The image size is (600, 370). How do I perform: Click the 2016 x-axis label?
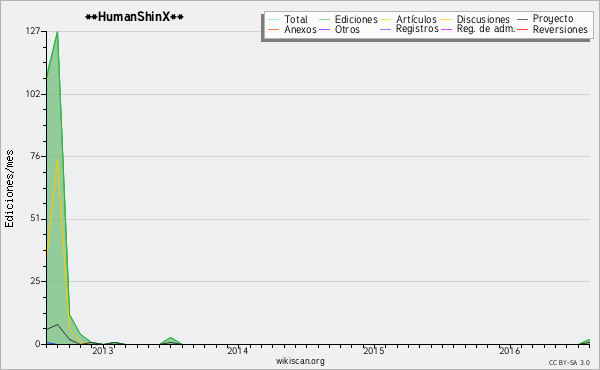click(509, 351)
